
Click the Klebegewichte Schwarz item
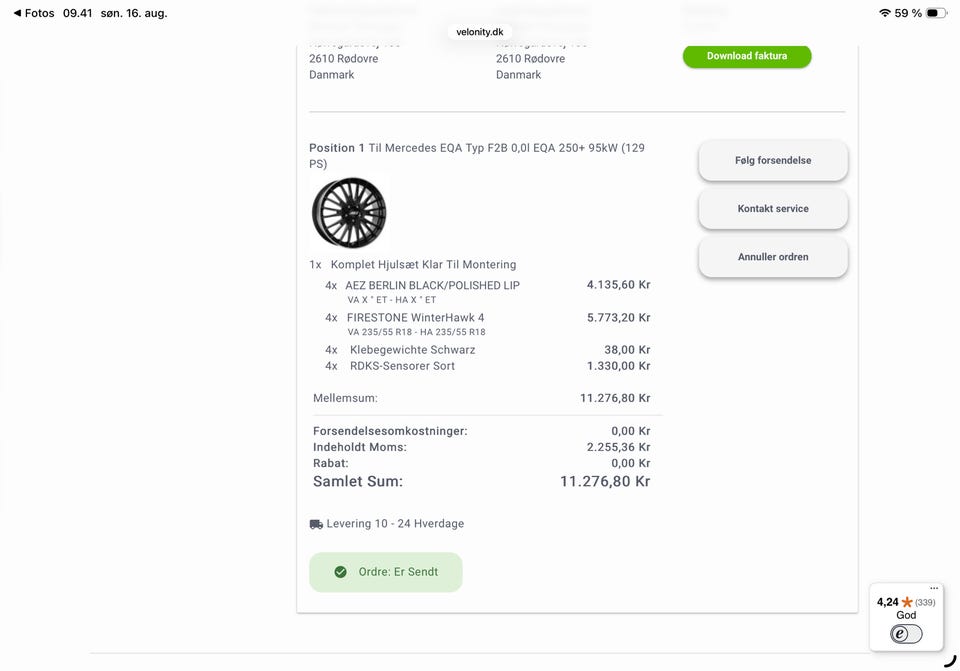(x=413, y=350)
